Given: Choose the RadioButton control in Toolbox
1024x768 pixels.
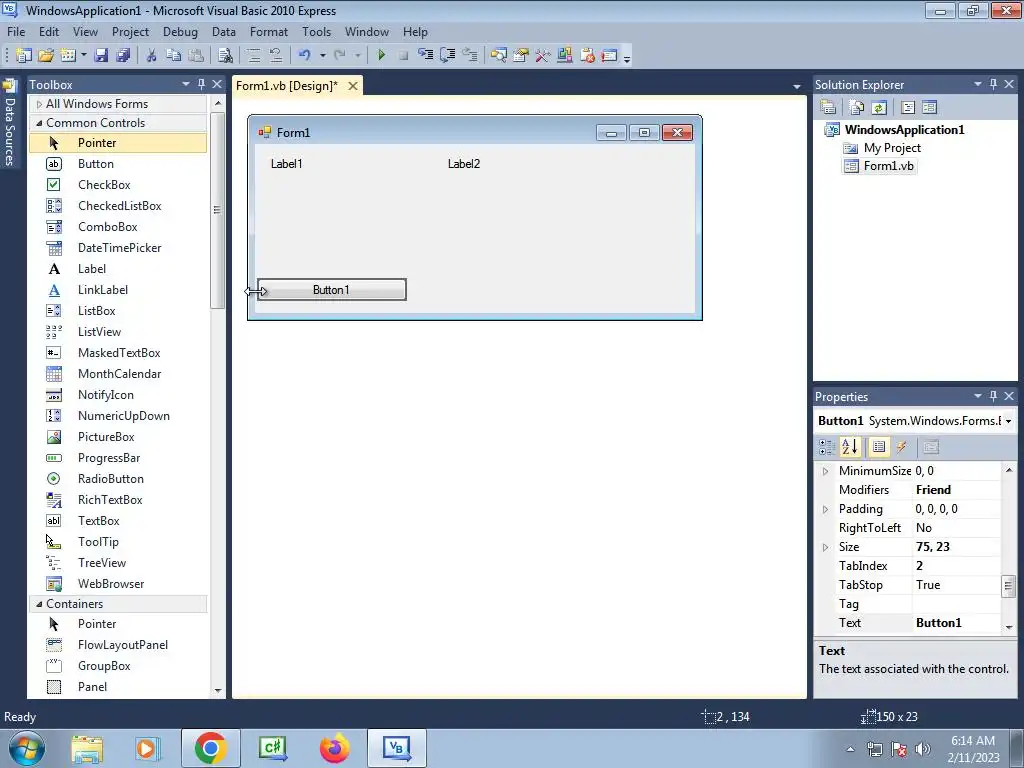Looking at the screenshot, I should (118, 479).
